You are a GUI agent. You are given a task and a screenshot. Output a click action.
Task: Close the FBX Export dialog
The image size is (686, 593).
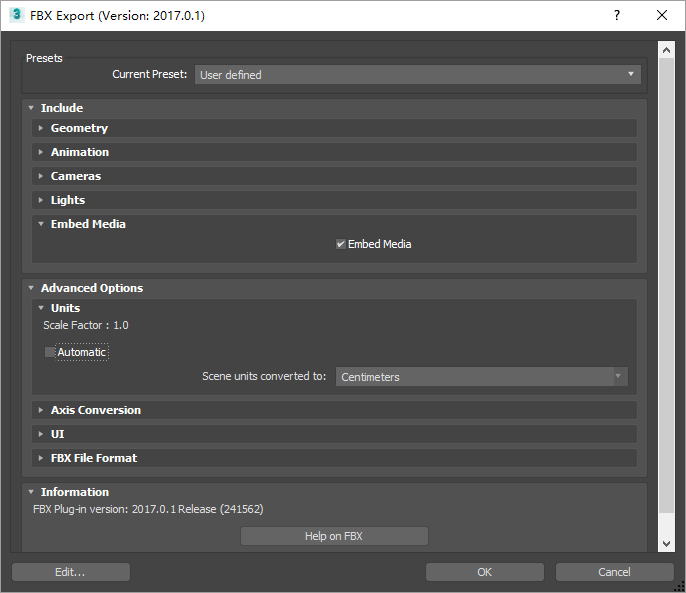point(662,15)
